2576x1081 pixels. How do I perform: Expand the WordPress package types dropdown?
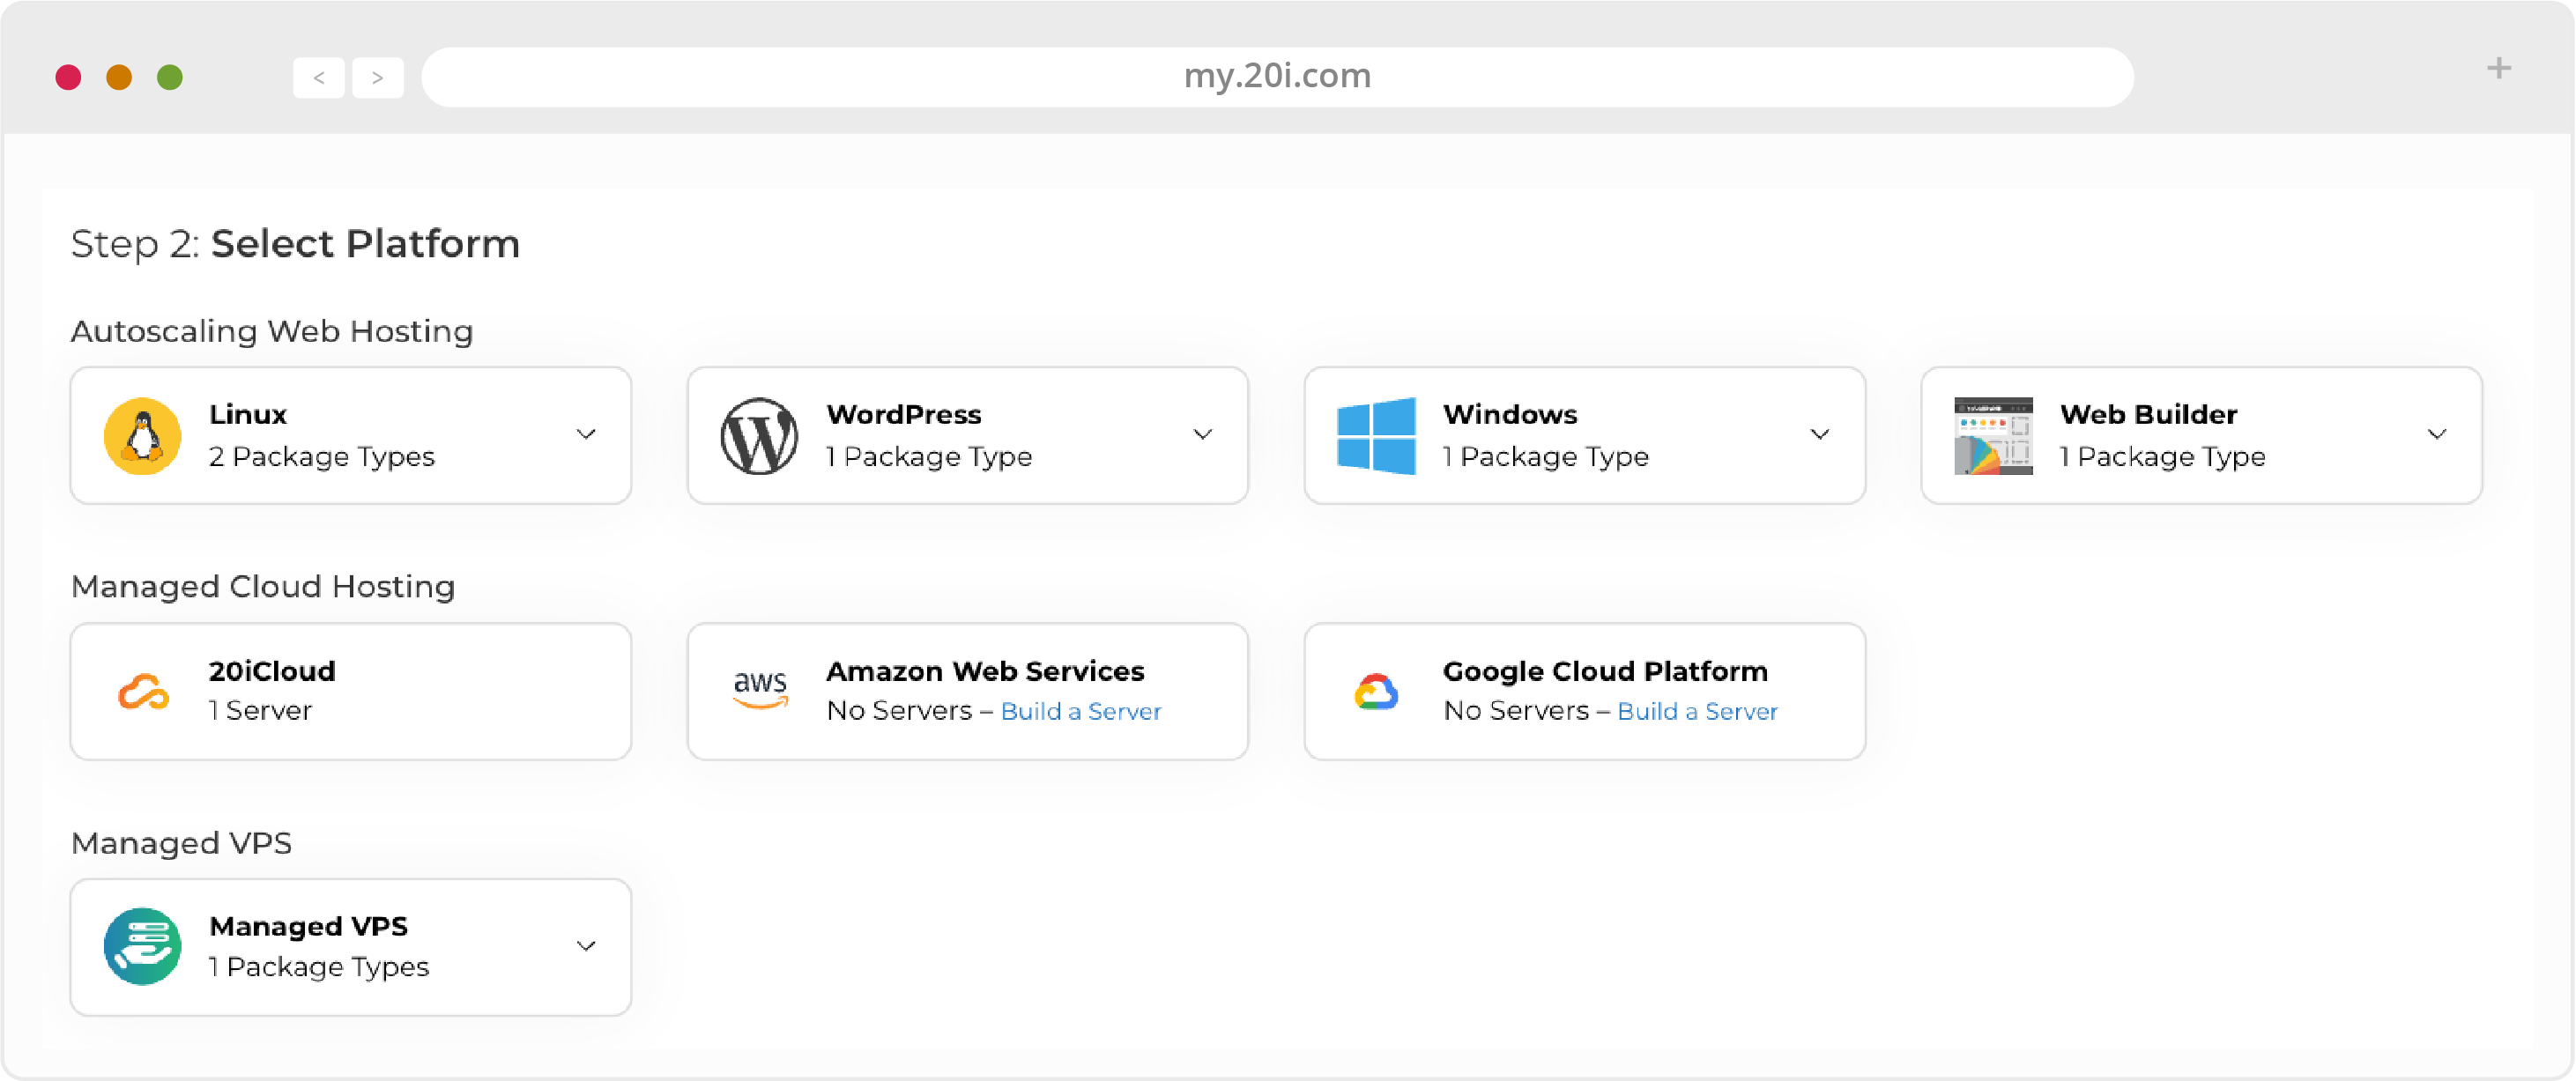coord(1203,433)
